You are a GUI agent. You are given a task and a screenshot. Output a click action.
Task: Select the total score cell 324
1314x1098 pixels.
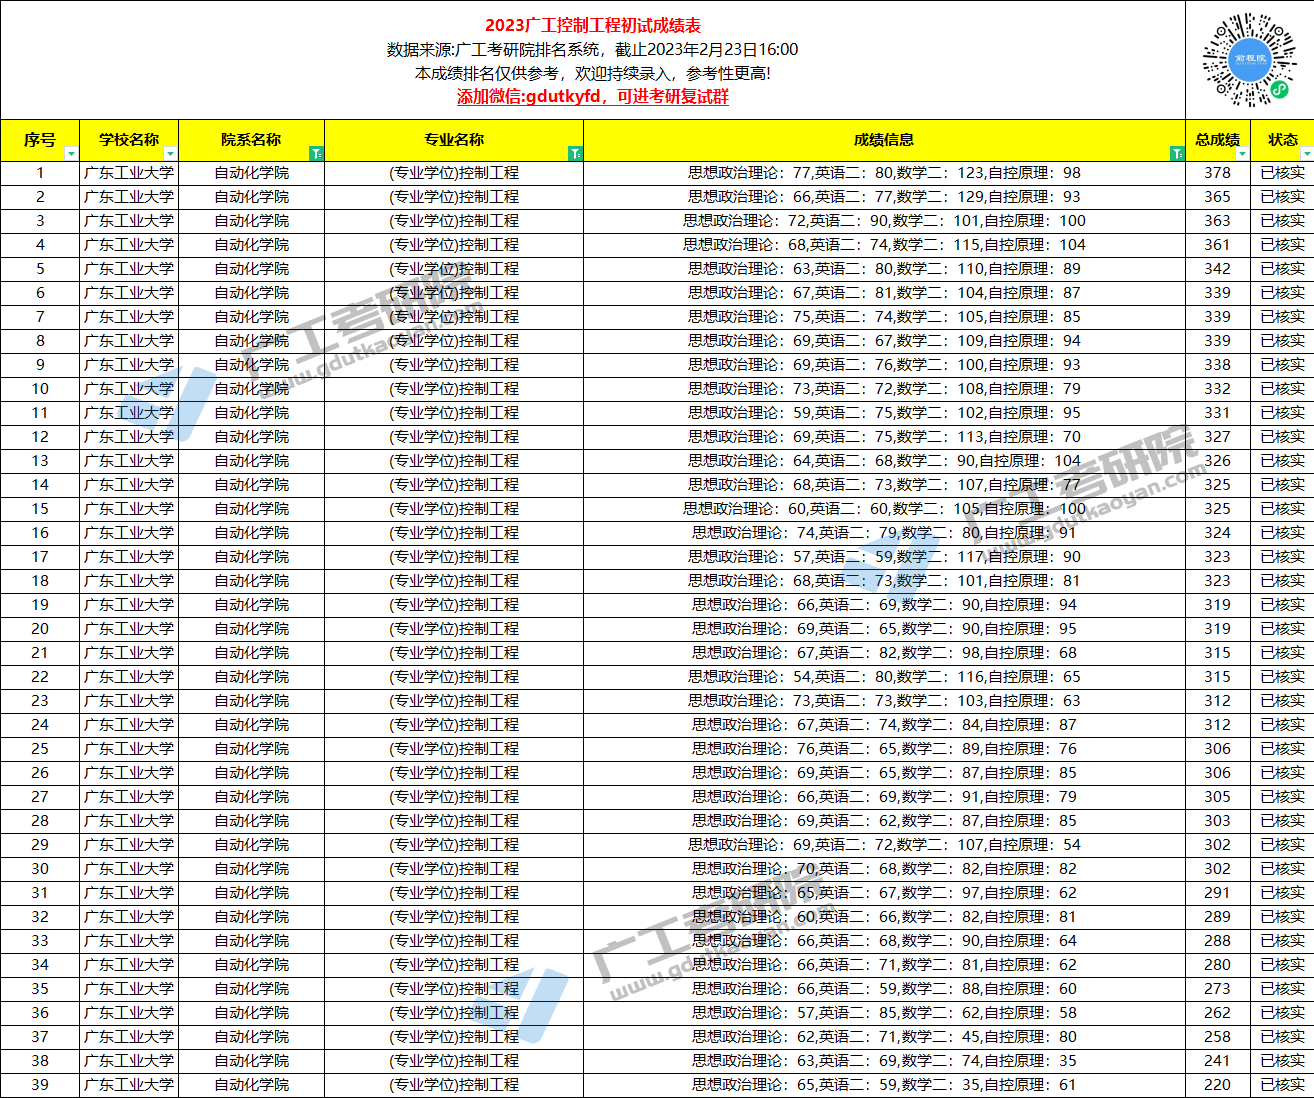tap(1218, 533)
